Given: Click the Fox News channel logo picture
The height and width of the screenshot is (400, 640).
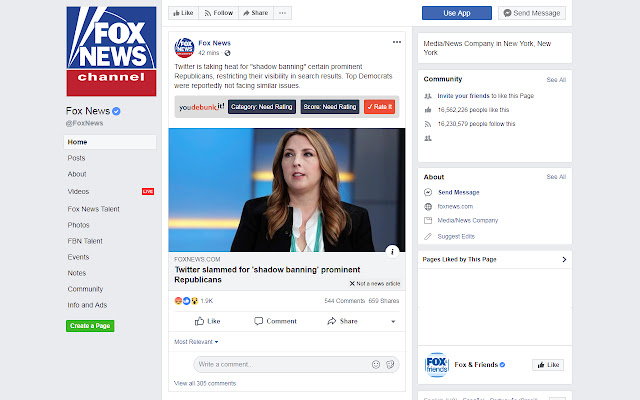Looking at the screenshot, I should click(x=111, y=51).
